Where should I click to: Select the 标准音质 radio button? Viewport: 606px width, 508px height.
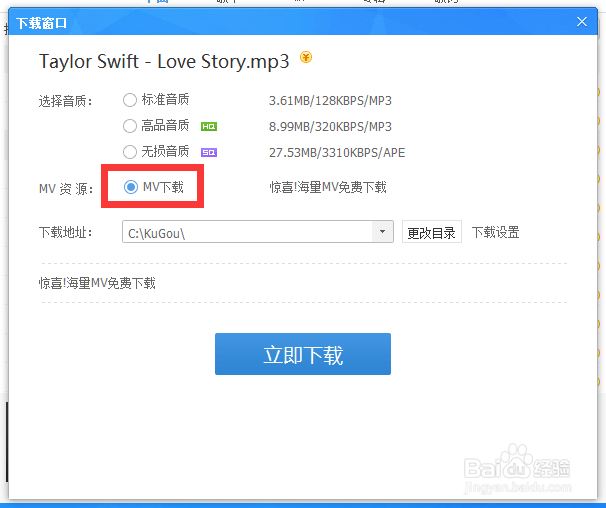(129, 100)
